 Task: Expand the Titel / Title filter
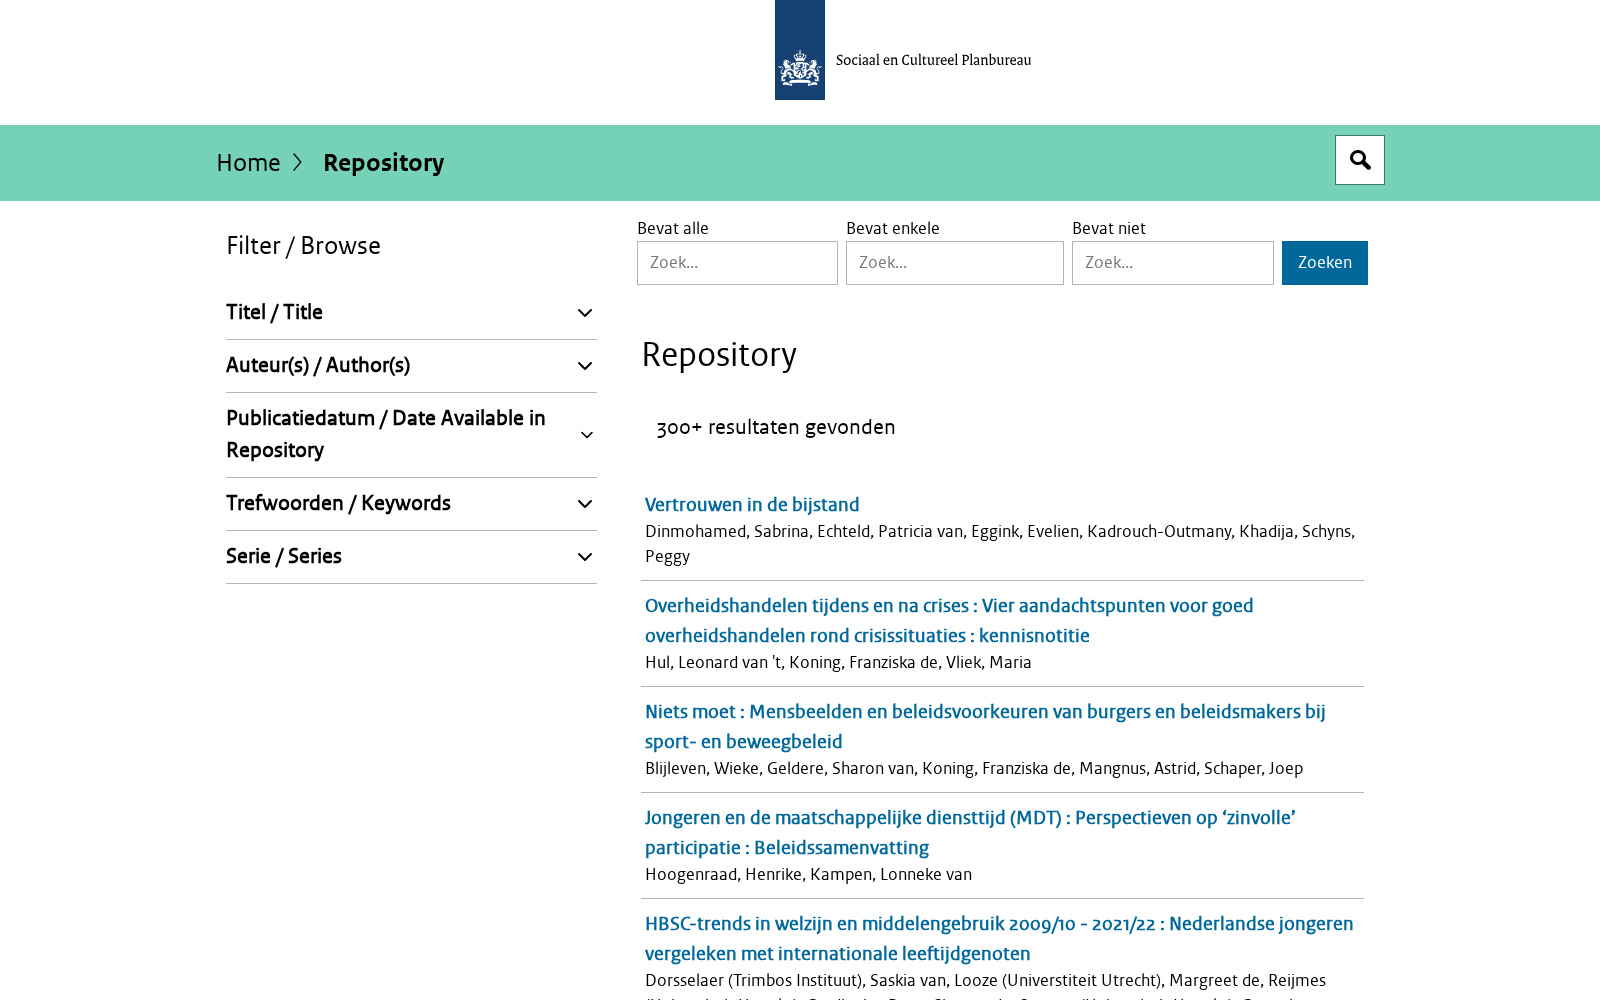[411, 313]
